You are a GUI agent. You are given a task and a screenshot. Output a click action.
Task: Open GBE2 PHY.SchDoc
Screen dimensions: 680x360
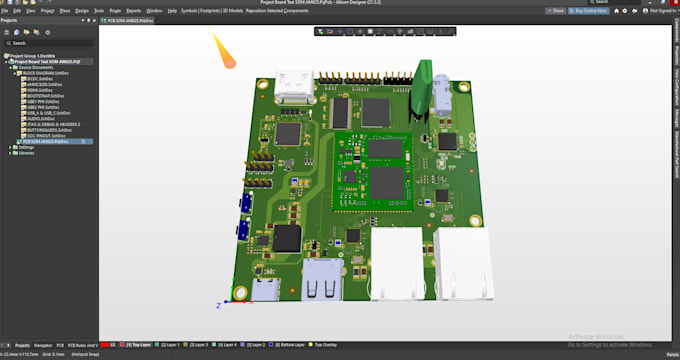43,107
